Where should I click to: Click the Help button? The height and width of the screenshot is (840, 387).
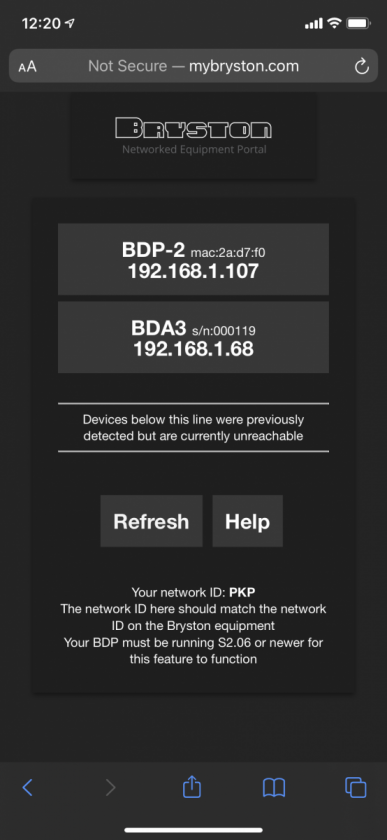pyautogui.click(x=248, y=521)
